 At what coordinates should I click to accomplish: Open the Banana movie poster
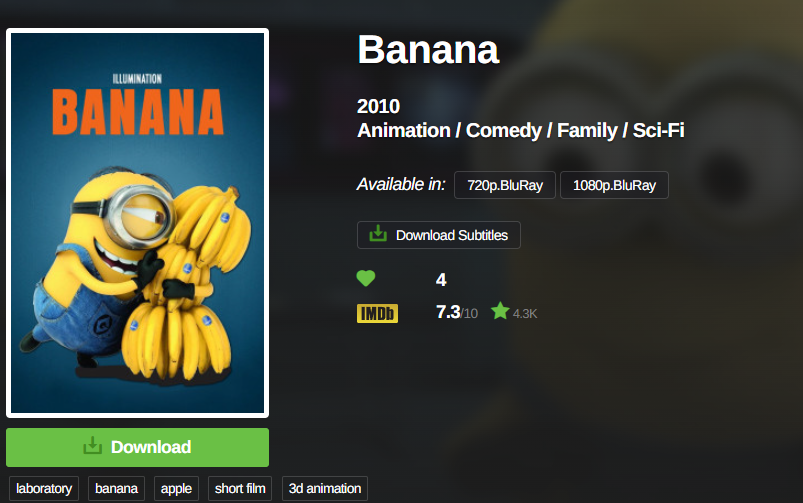[x=137, y=223]
